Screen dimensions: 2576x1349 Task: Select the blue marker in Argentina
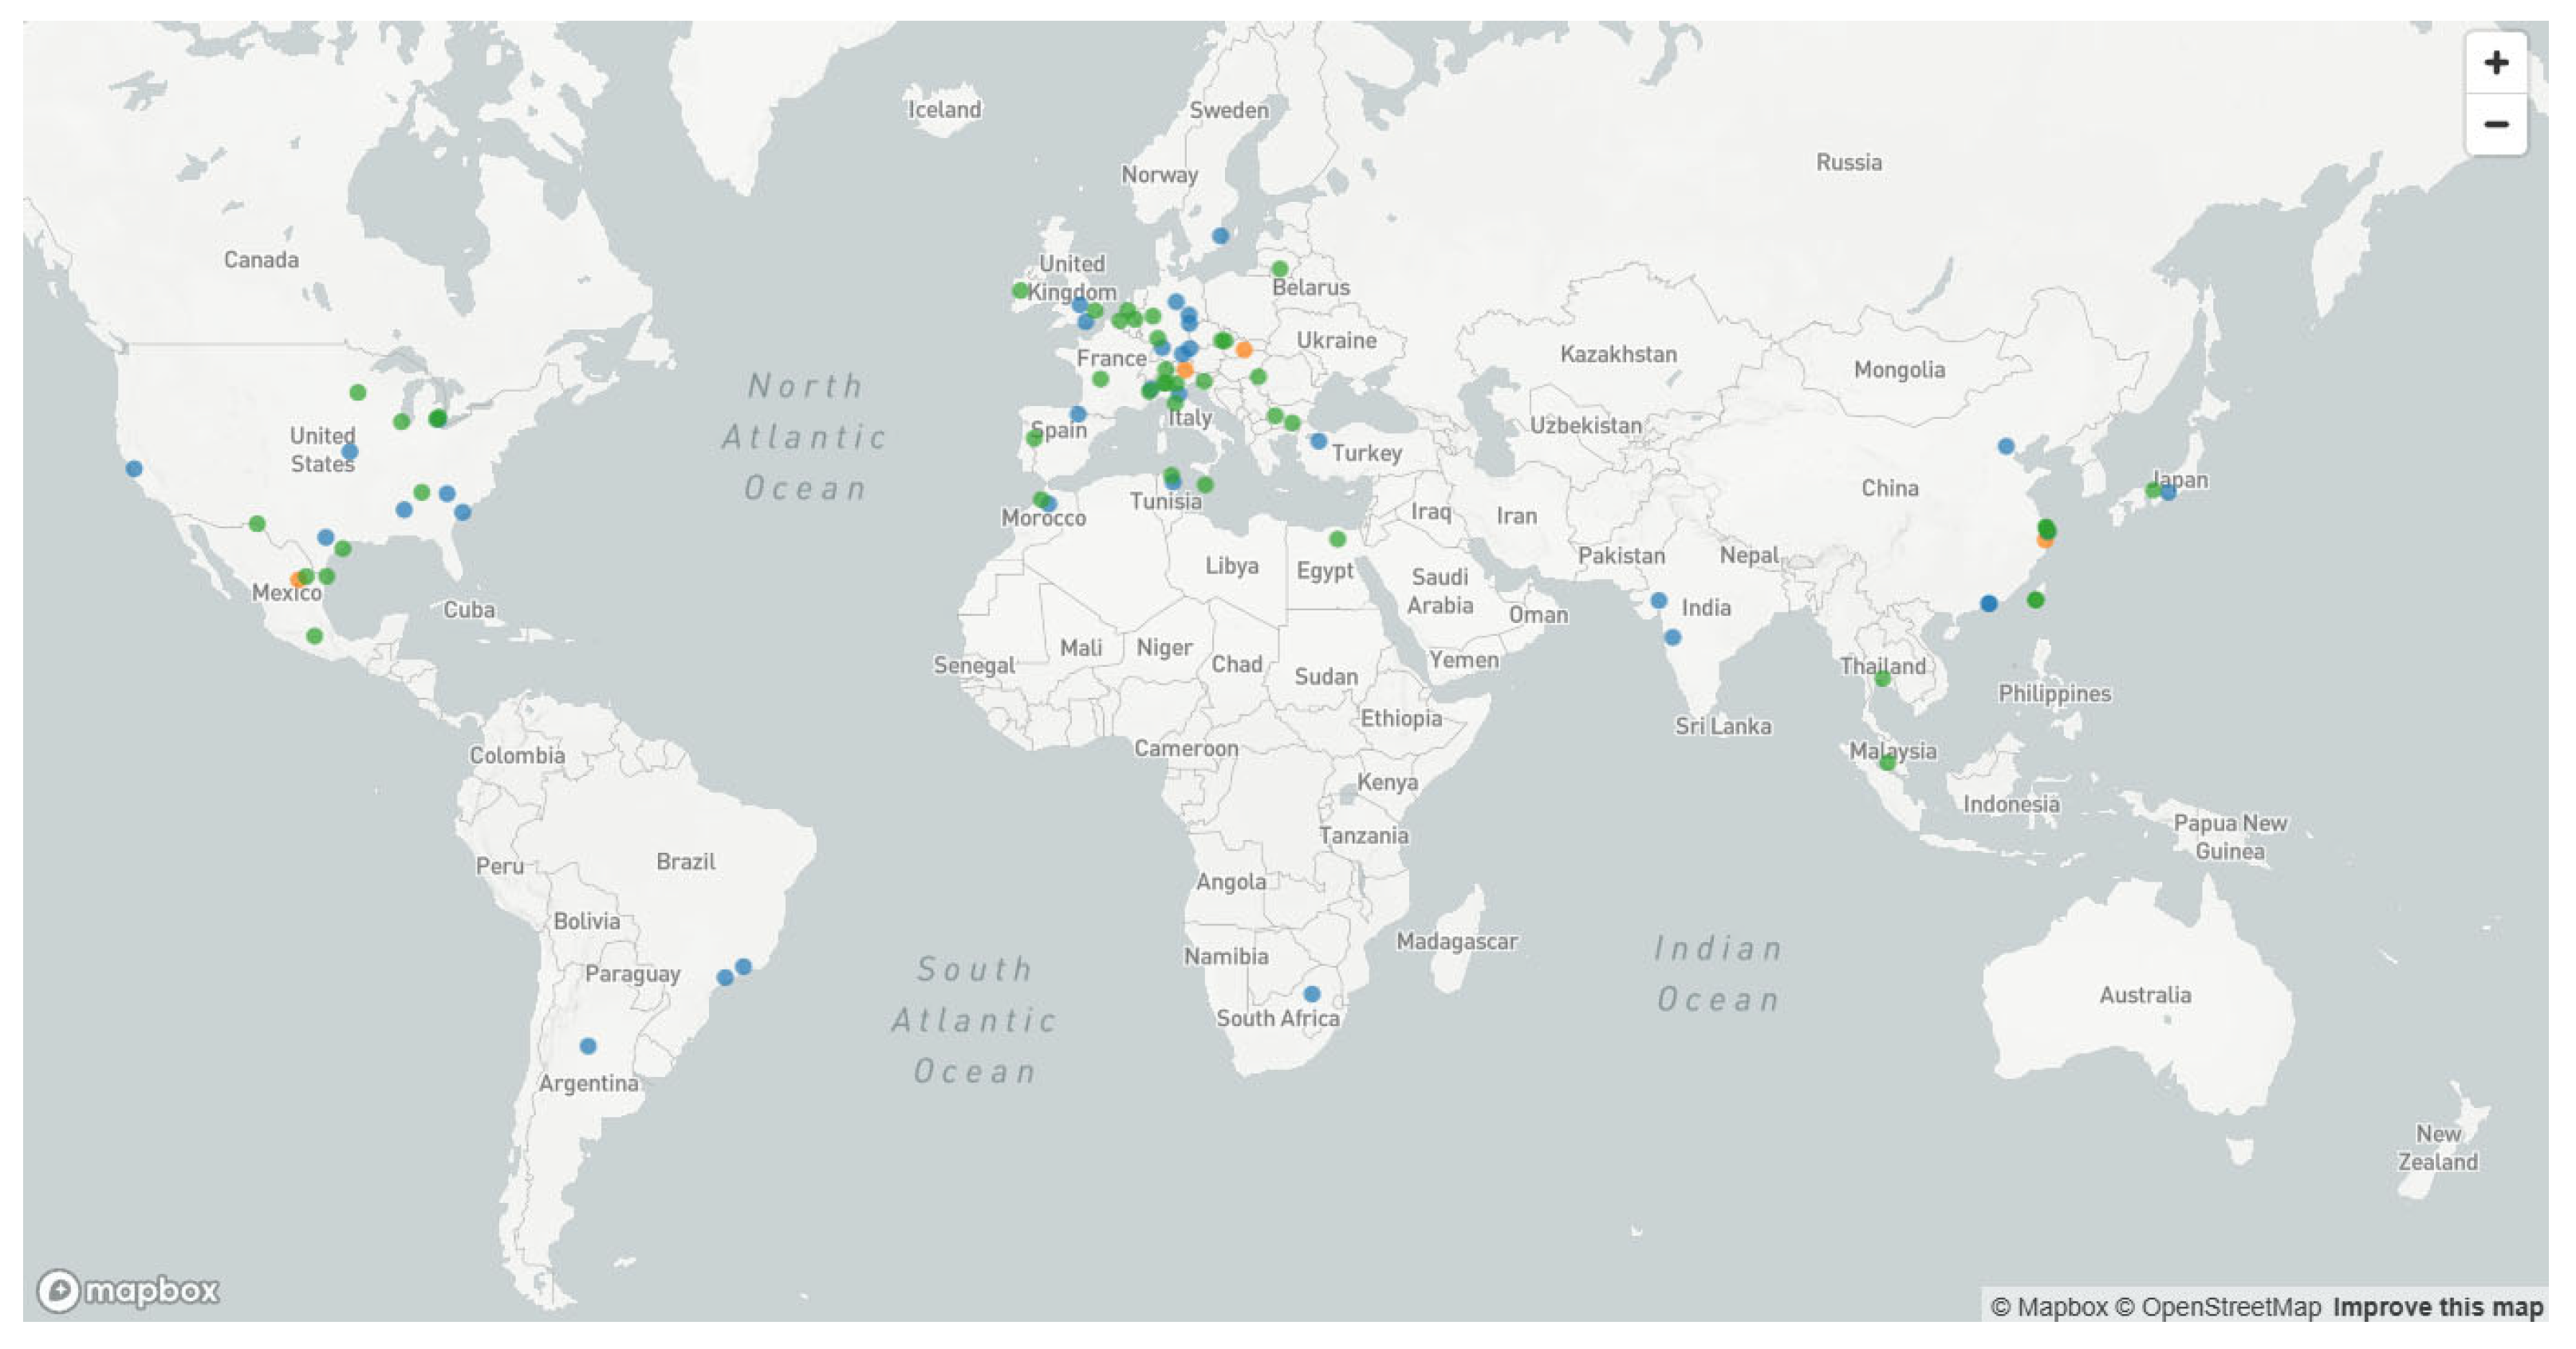pos(588,1046)
